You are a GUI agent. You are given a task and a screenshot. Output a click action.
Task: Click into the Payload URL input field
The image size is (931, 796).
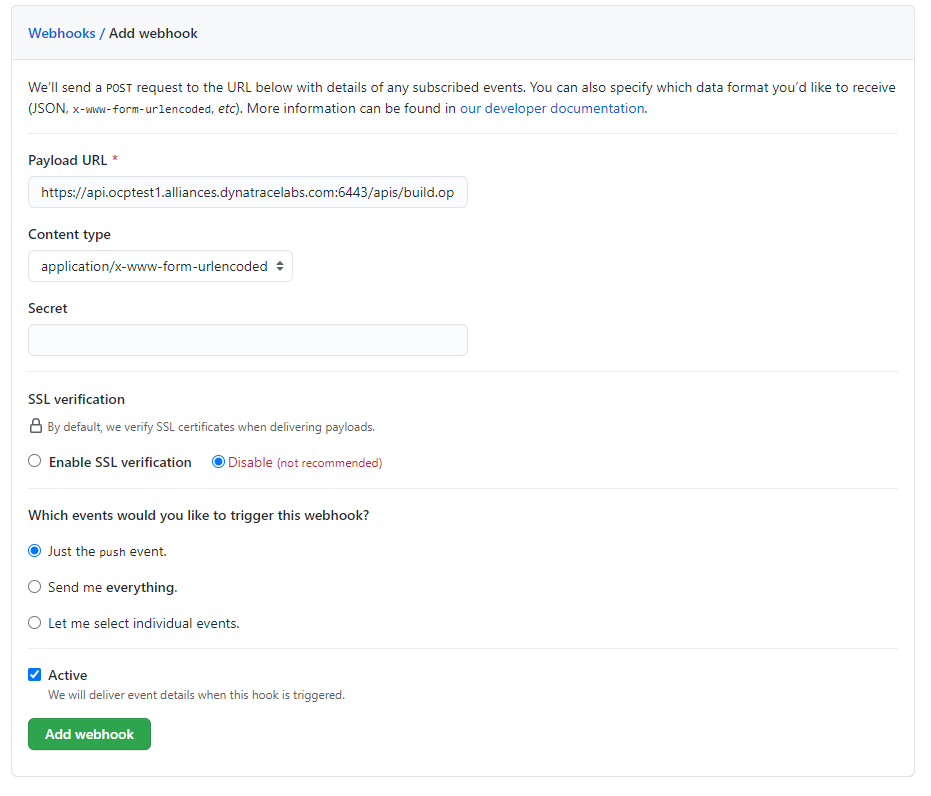click(247, 192)
